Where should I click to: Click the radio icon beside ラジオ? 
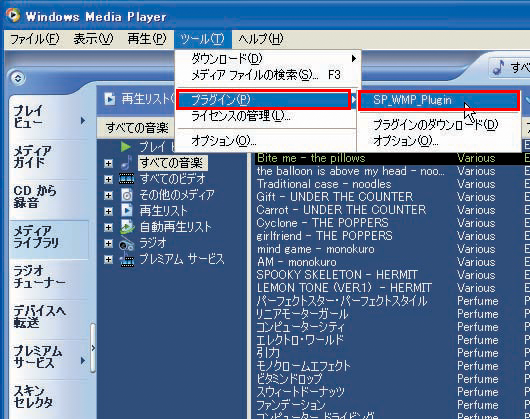point(127,244)
